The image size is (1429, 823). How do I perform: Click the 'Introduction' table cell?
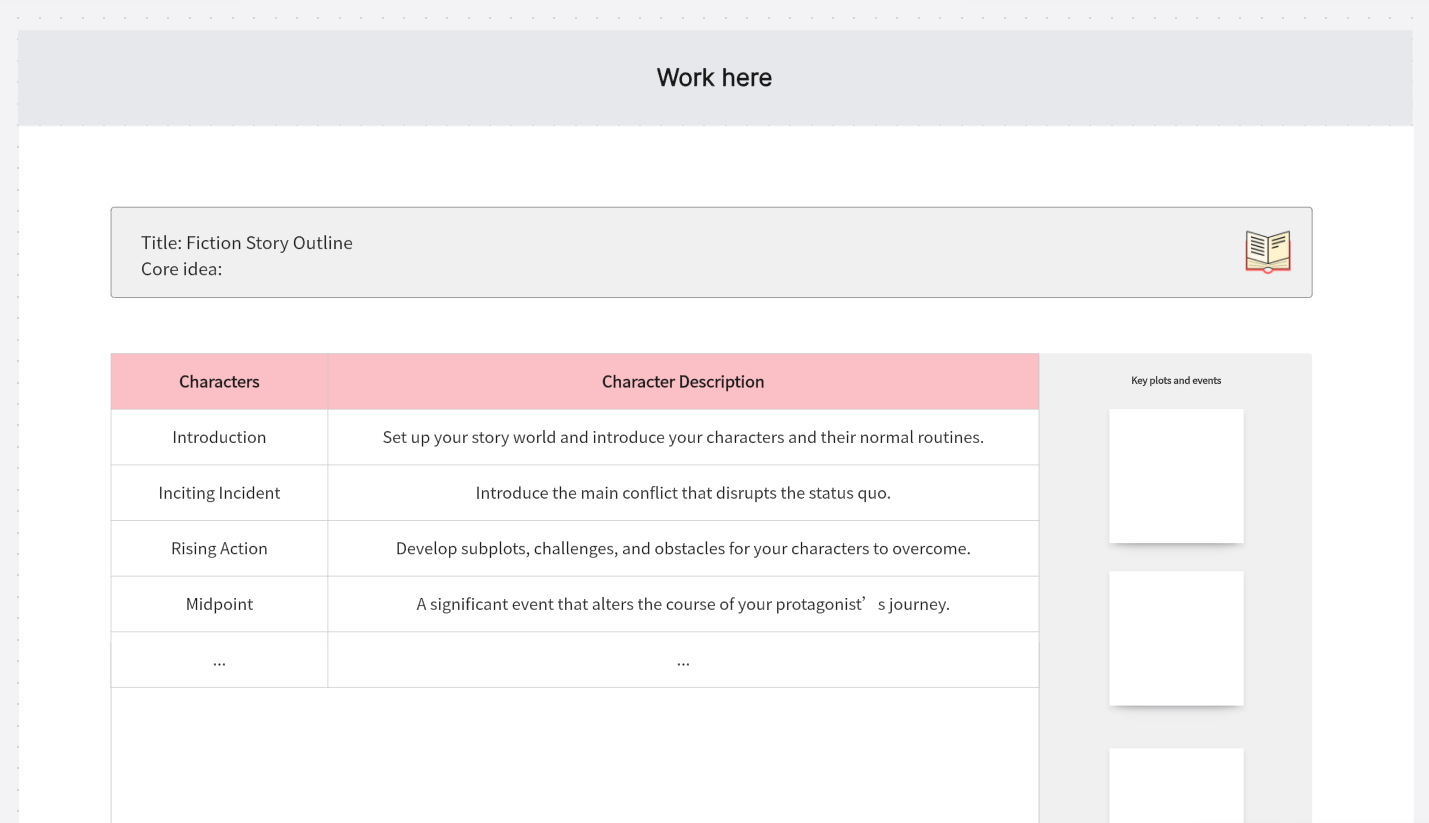tap(219, 437)
